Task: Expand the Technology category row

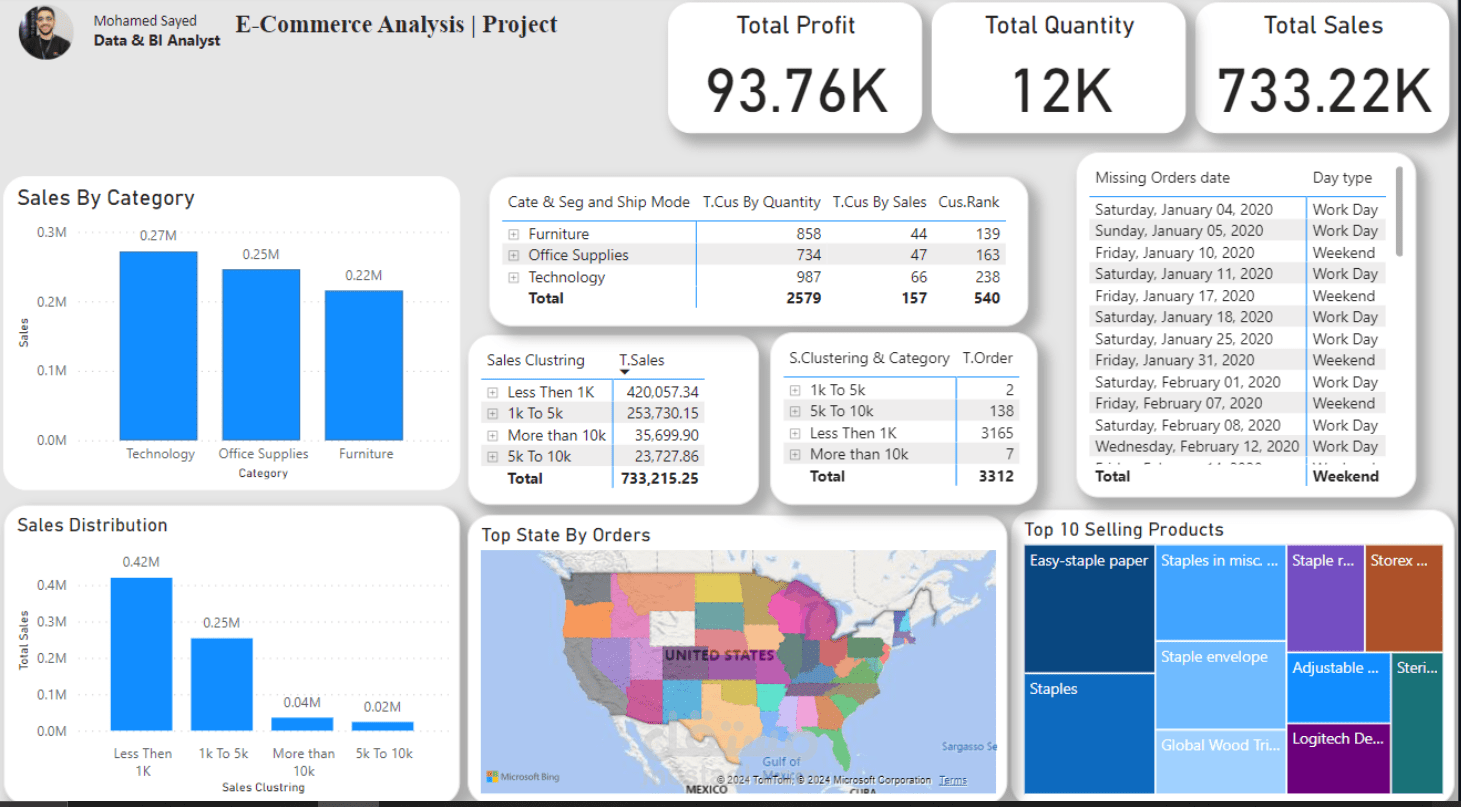Action: point(512,277)
